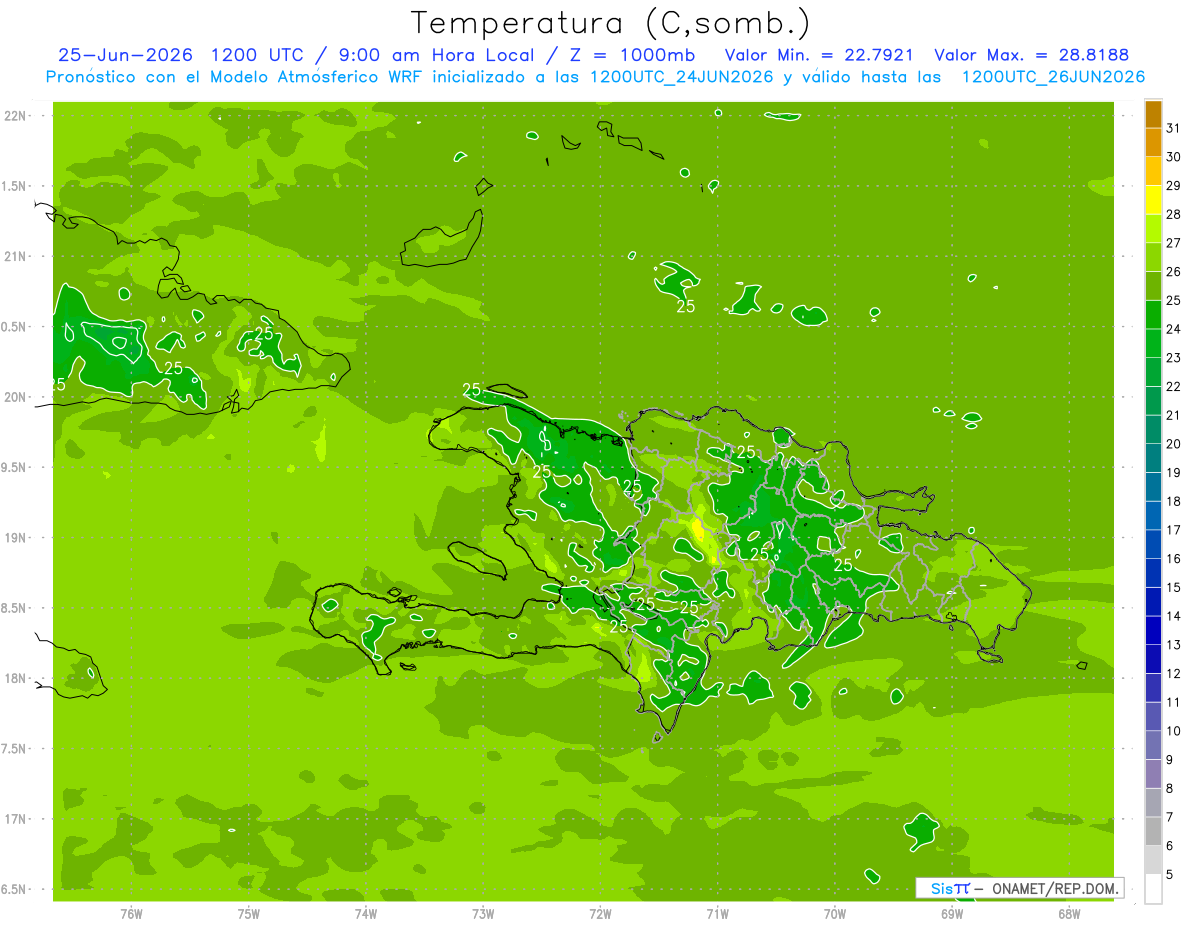The height and width of the screenshot is (927, 1200).
Task: Click the '73W' longitude label
Action: coord(483,913)
